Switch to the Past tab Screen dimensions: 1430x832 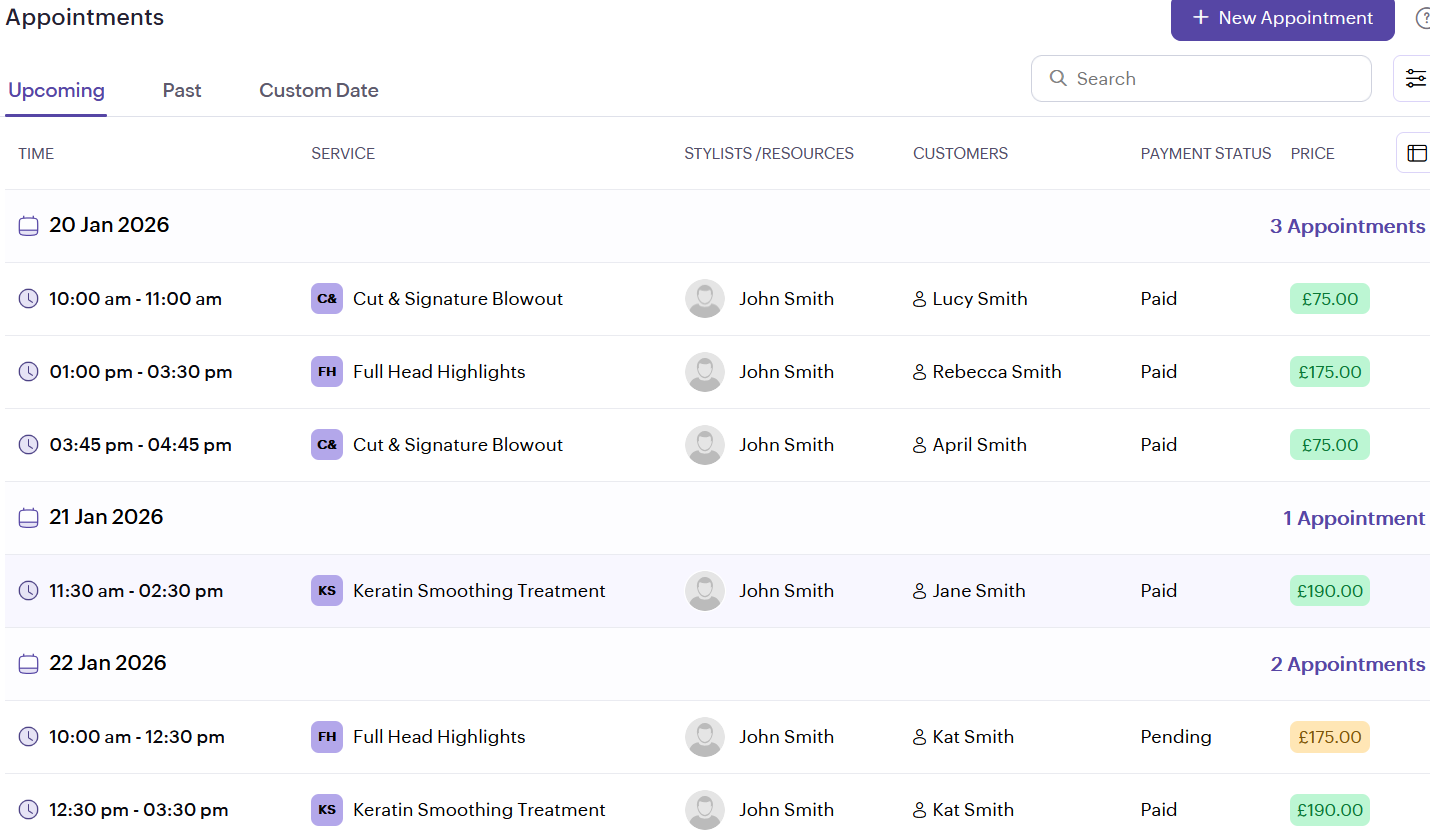point(181,90)
